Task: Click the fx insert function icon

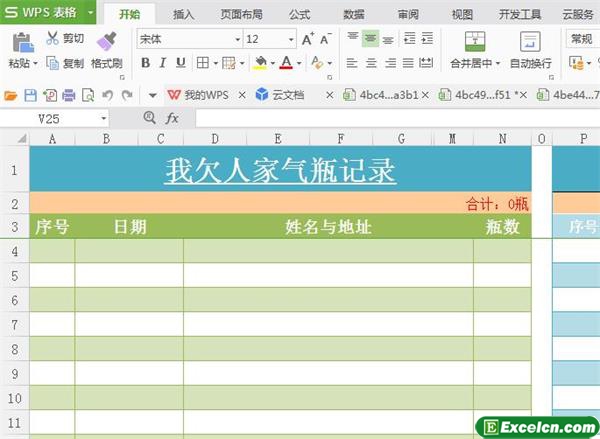Action: [172, 118]
